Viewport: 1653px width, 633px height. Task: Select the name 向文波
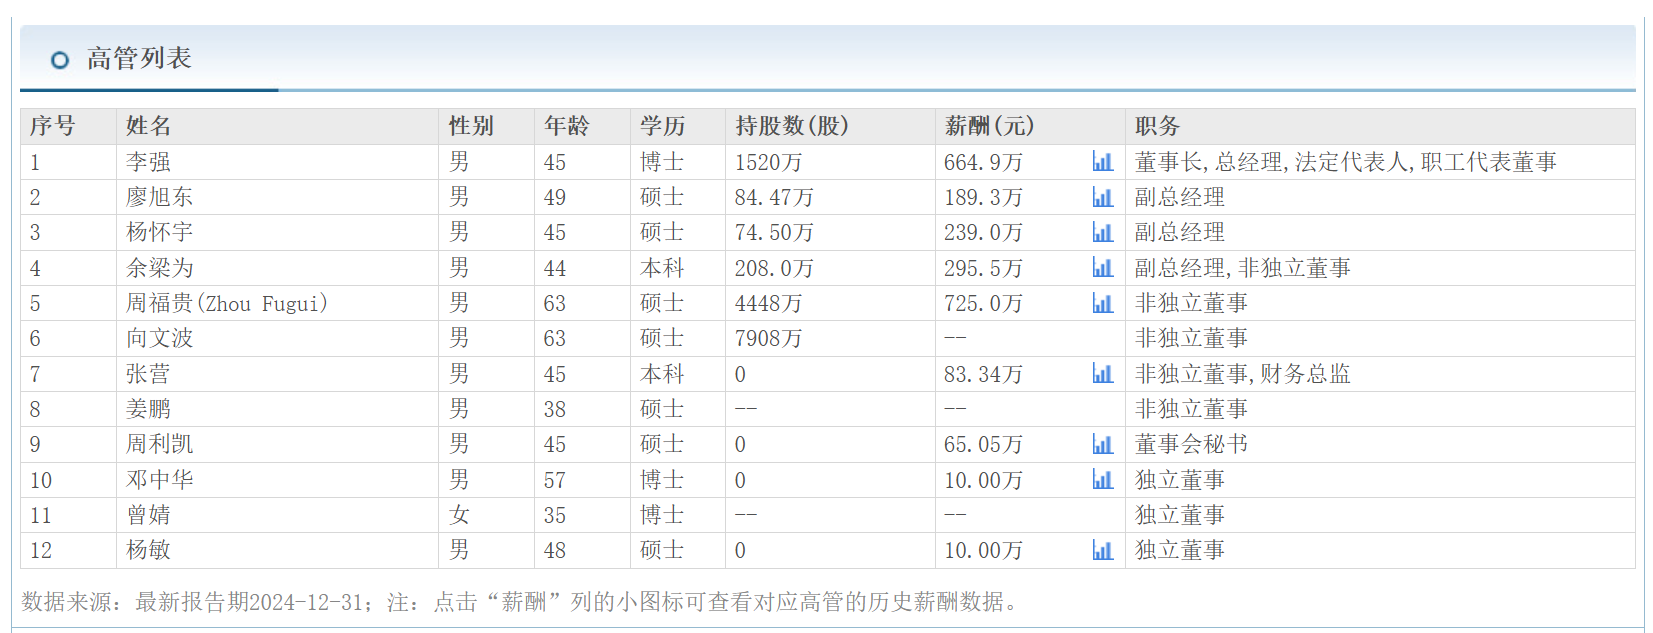point(160,338)
